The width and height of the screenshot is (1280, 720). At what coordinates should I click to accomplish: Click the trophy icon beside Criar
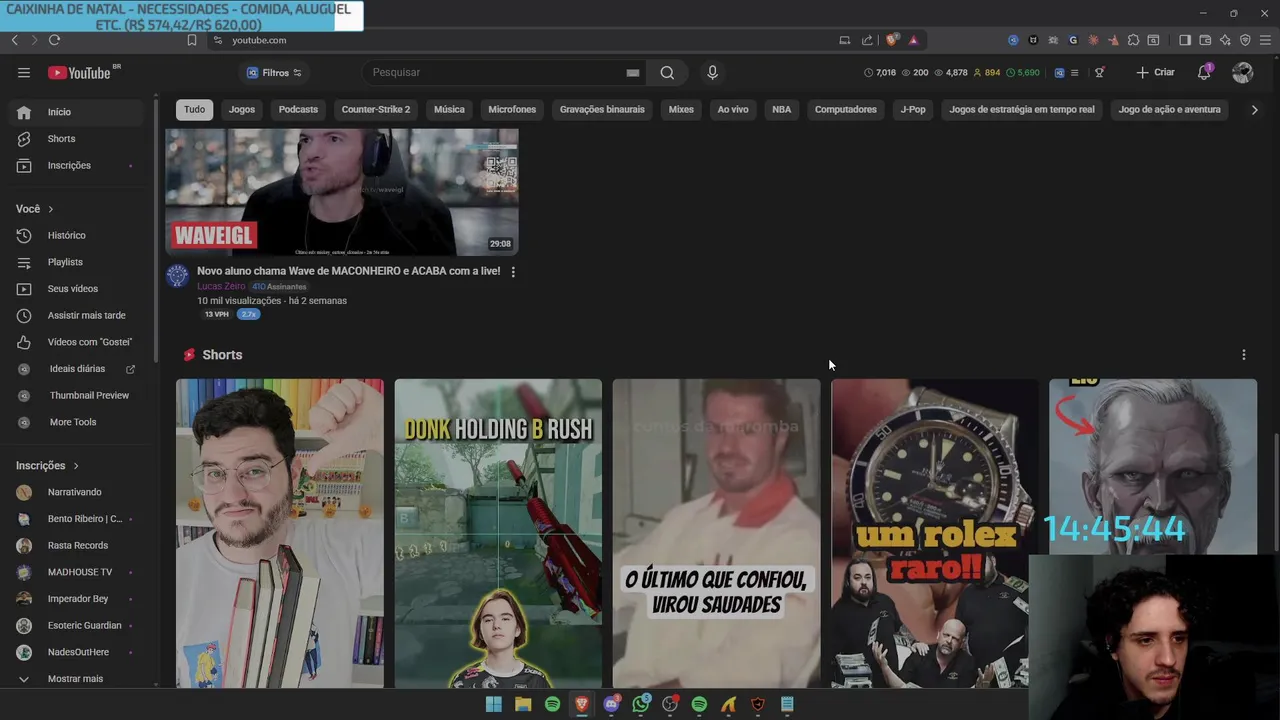click(x=1099, y=72)
